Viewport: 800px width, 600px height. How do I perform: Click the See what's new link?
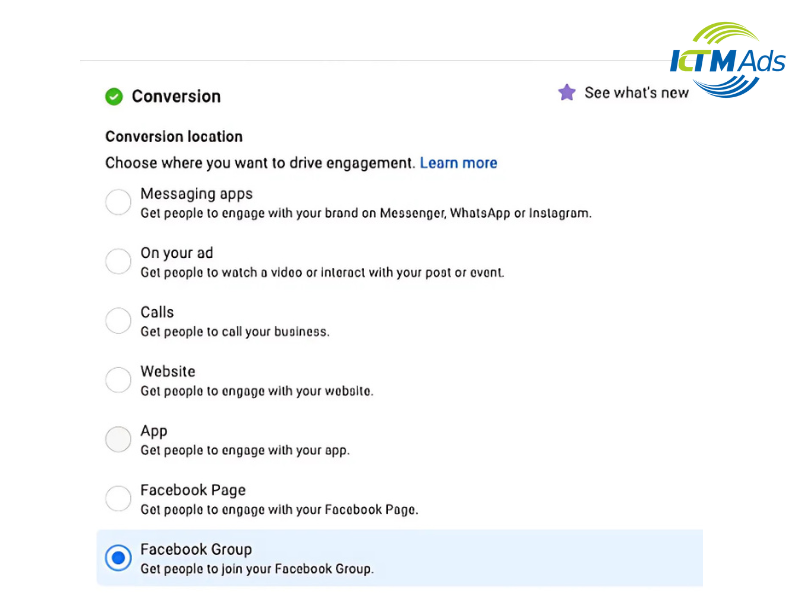click(636, 93)
